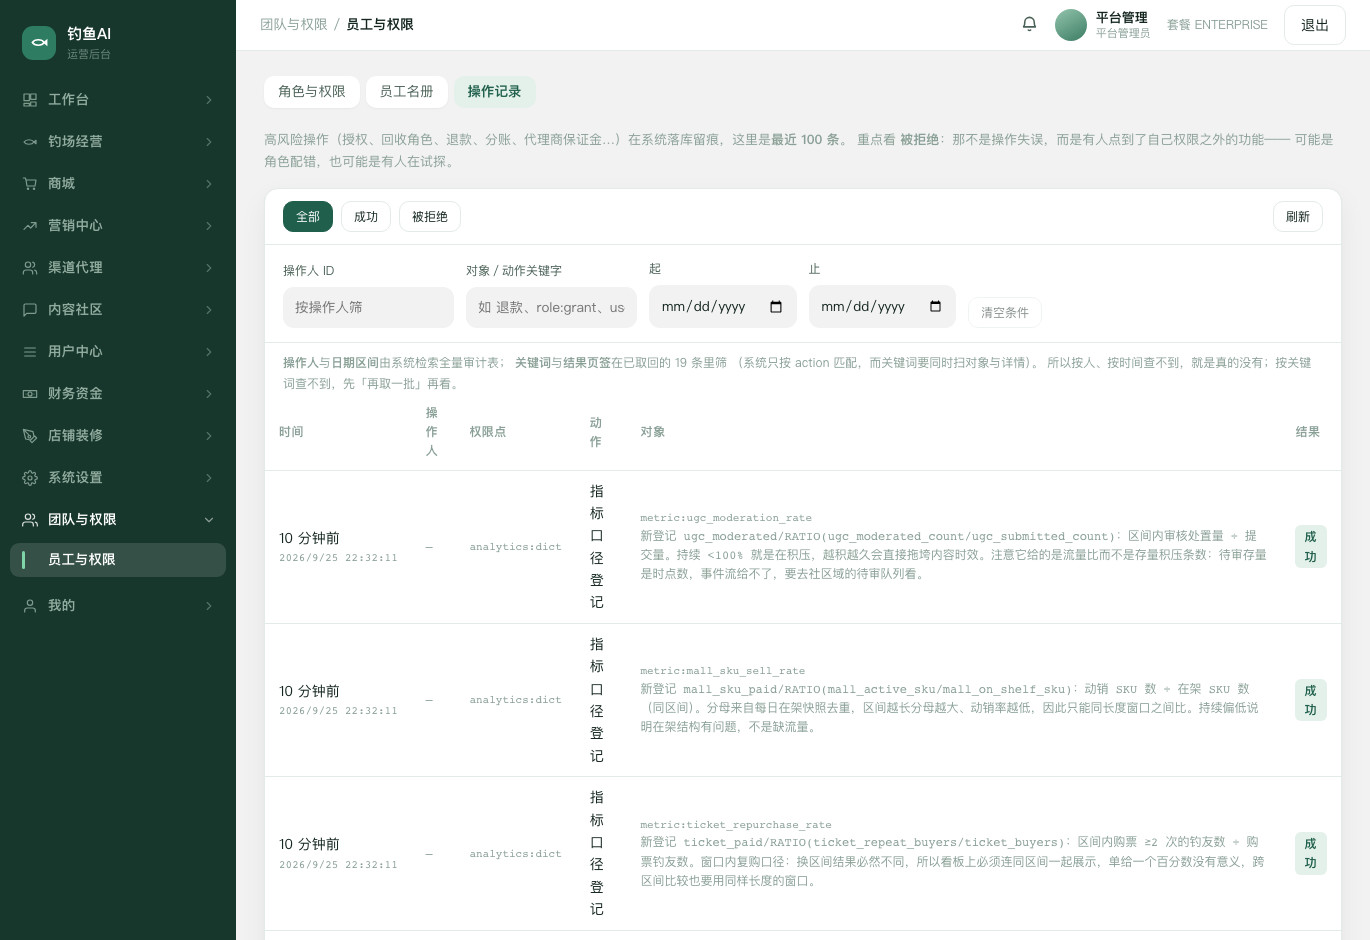Viewport: 1370px width, 940px height.
Task: Focus the 对象 / 动作关键字 input field
Action: tap(551, 308)
